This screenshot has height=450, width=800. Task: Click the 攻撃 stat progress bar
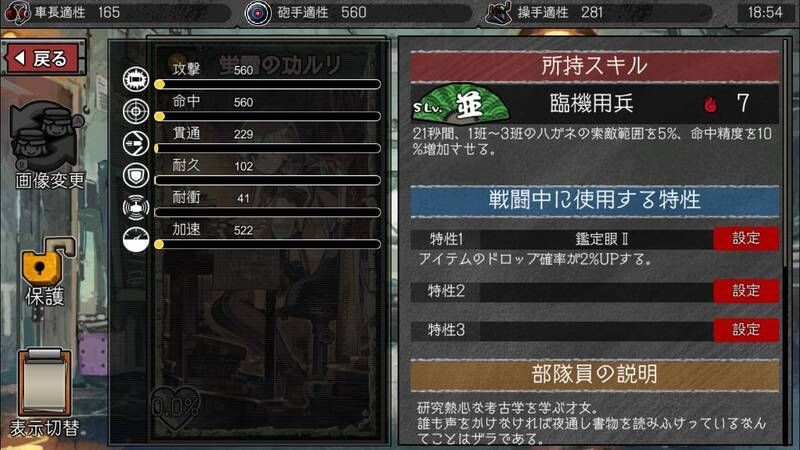tap(267, 84)
